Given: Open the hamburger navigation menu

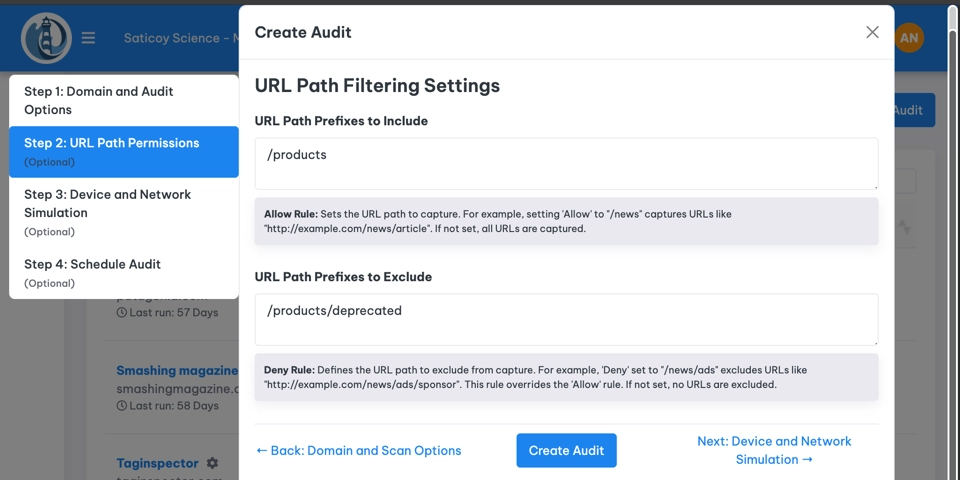Looking at the screenshot, I should (89, 38).
